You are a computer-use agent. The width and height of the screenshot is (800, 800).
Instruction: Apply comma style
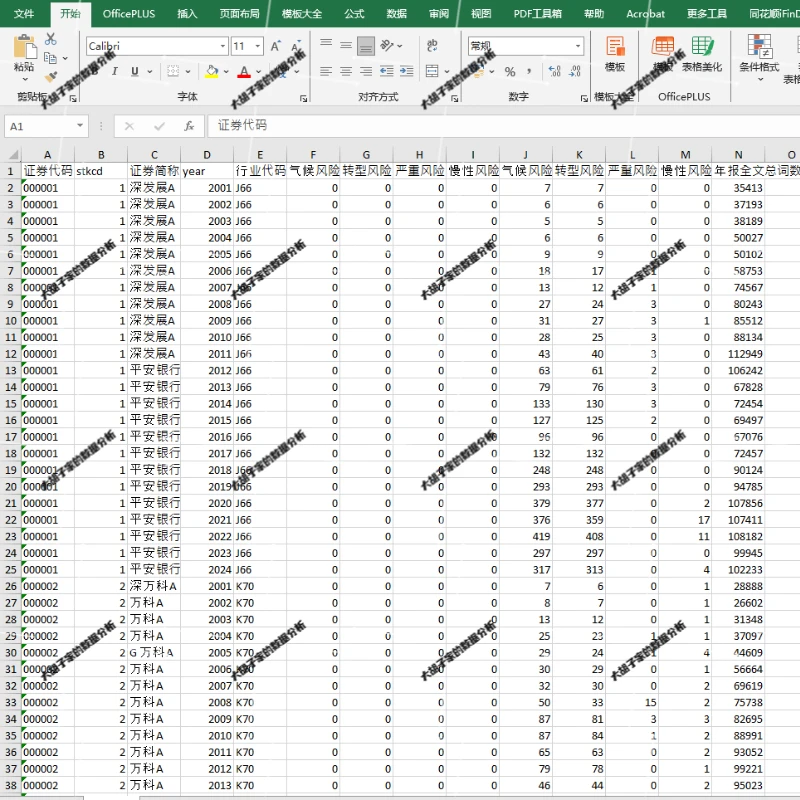(x=529, y=72)
